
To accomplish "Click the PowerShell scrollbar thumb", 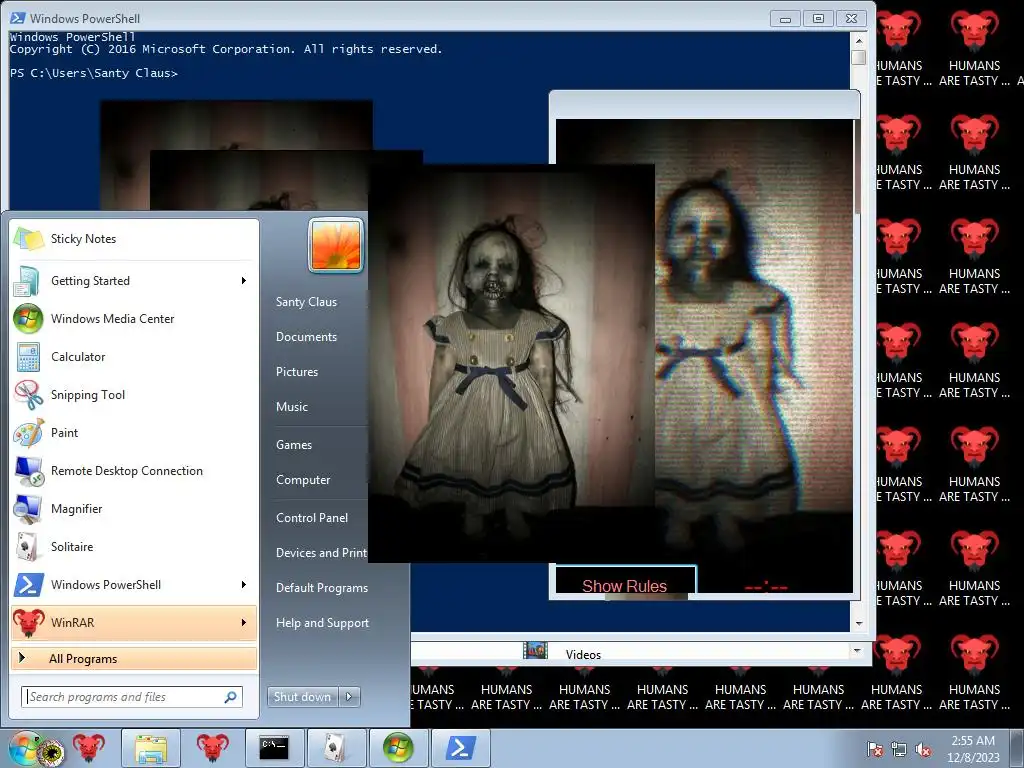I will [859, 57].
